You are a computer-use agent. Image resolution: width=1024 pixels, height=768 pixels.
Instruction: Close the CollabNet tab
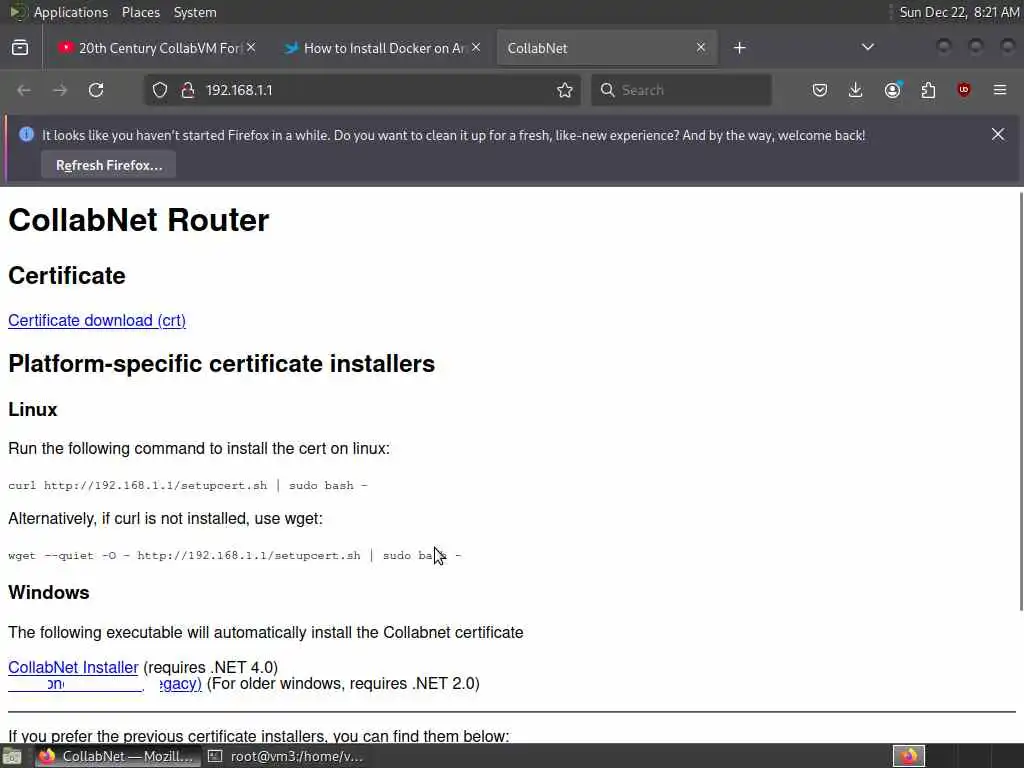[701, 48]
